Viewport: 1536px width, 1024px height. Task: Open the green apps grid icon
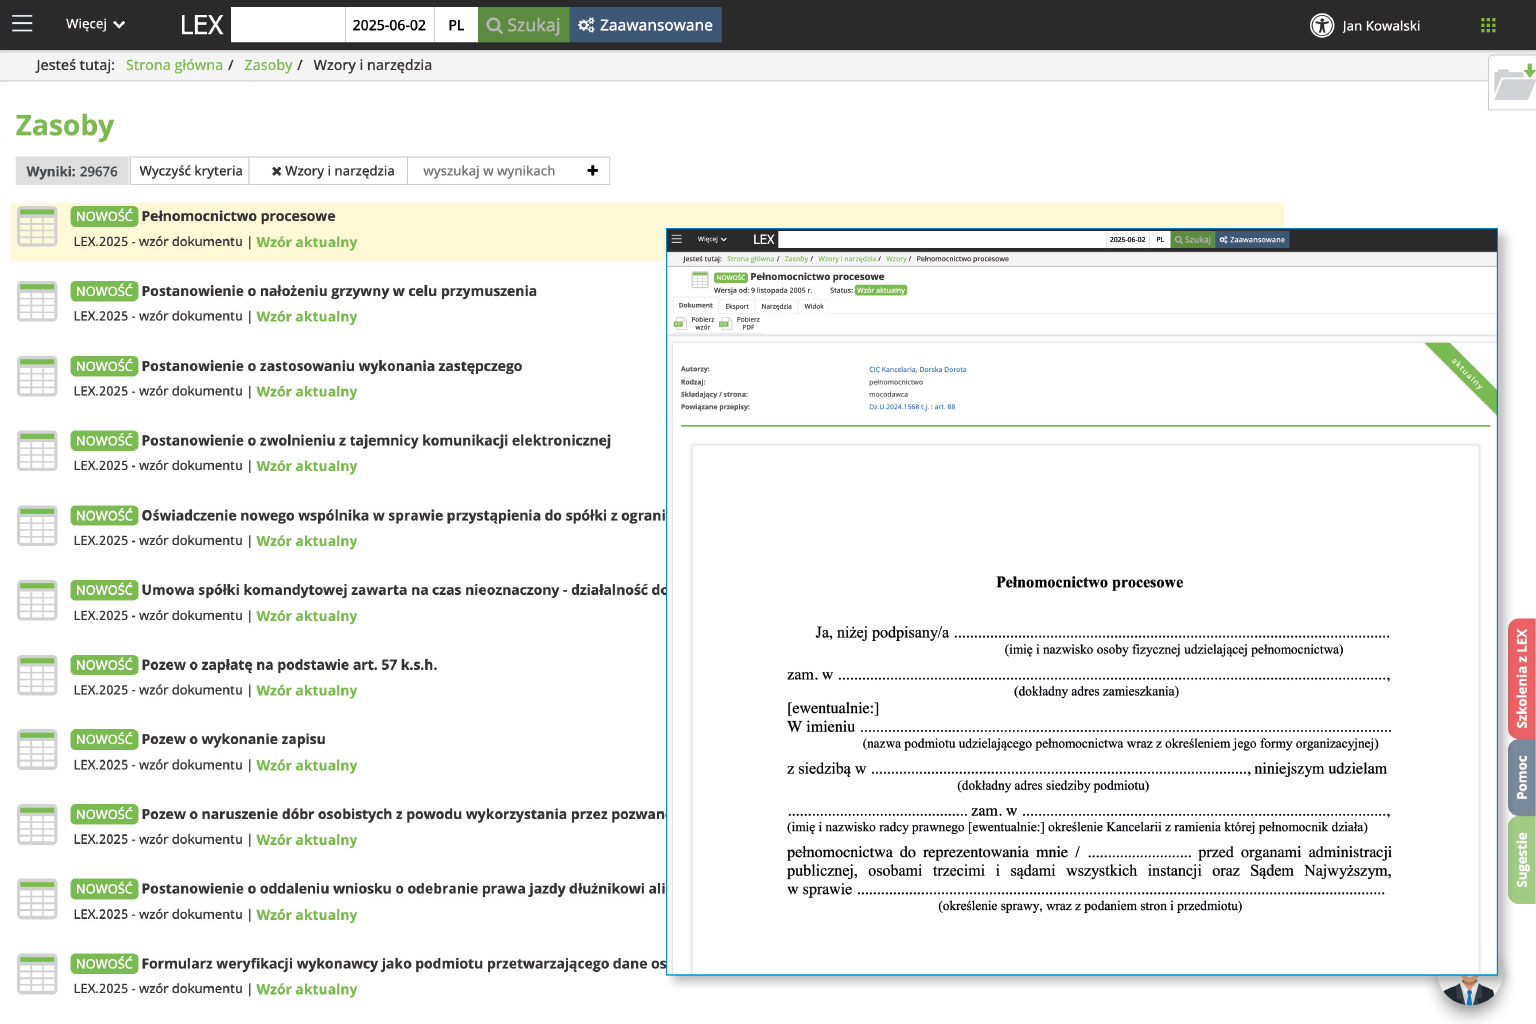(1488, 26)
